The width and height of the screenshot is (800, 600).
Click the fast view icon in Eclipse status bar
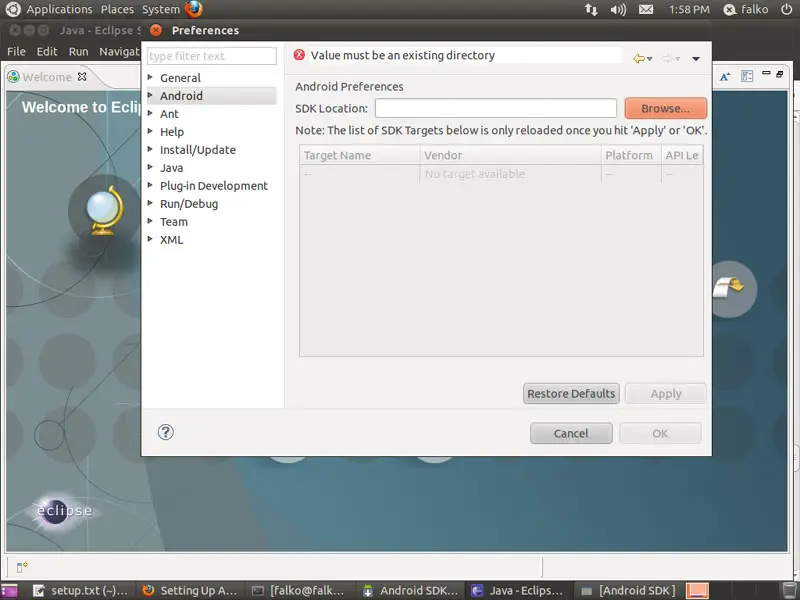[x=21, y=566]
